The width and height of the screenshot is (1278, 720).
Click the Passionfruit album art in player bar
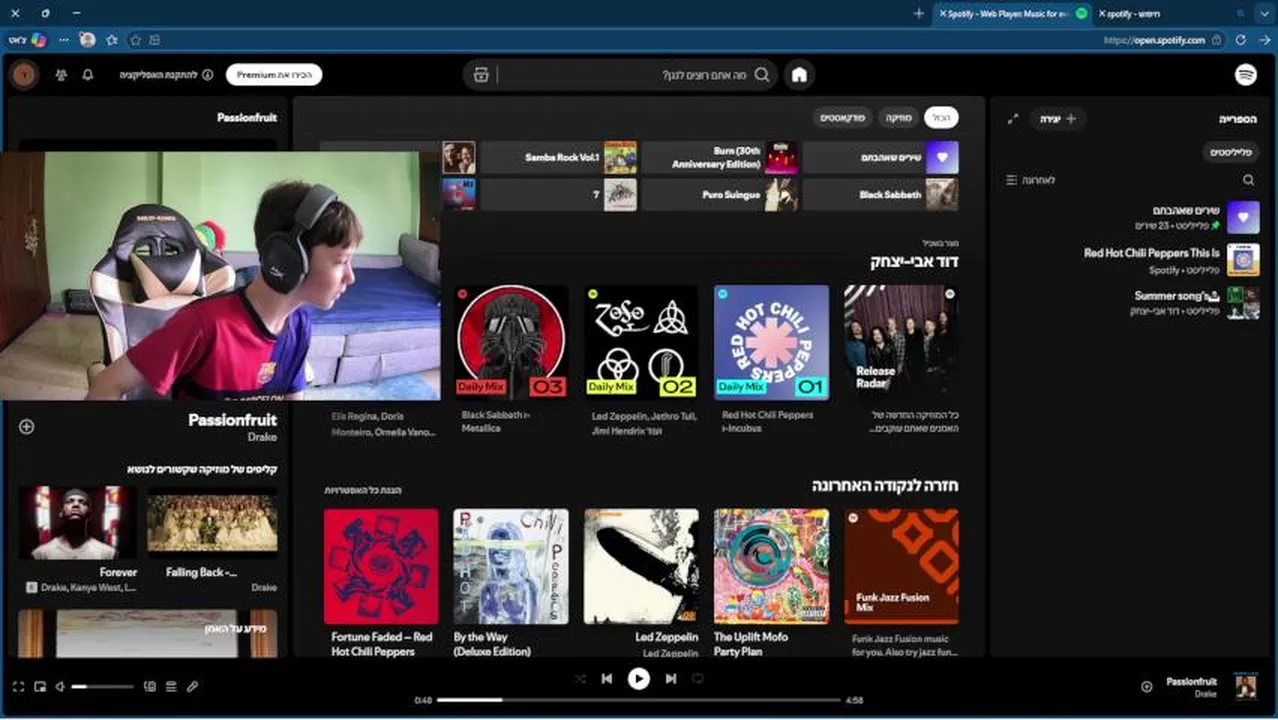(1245, 686)
